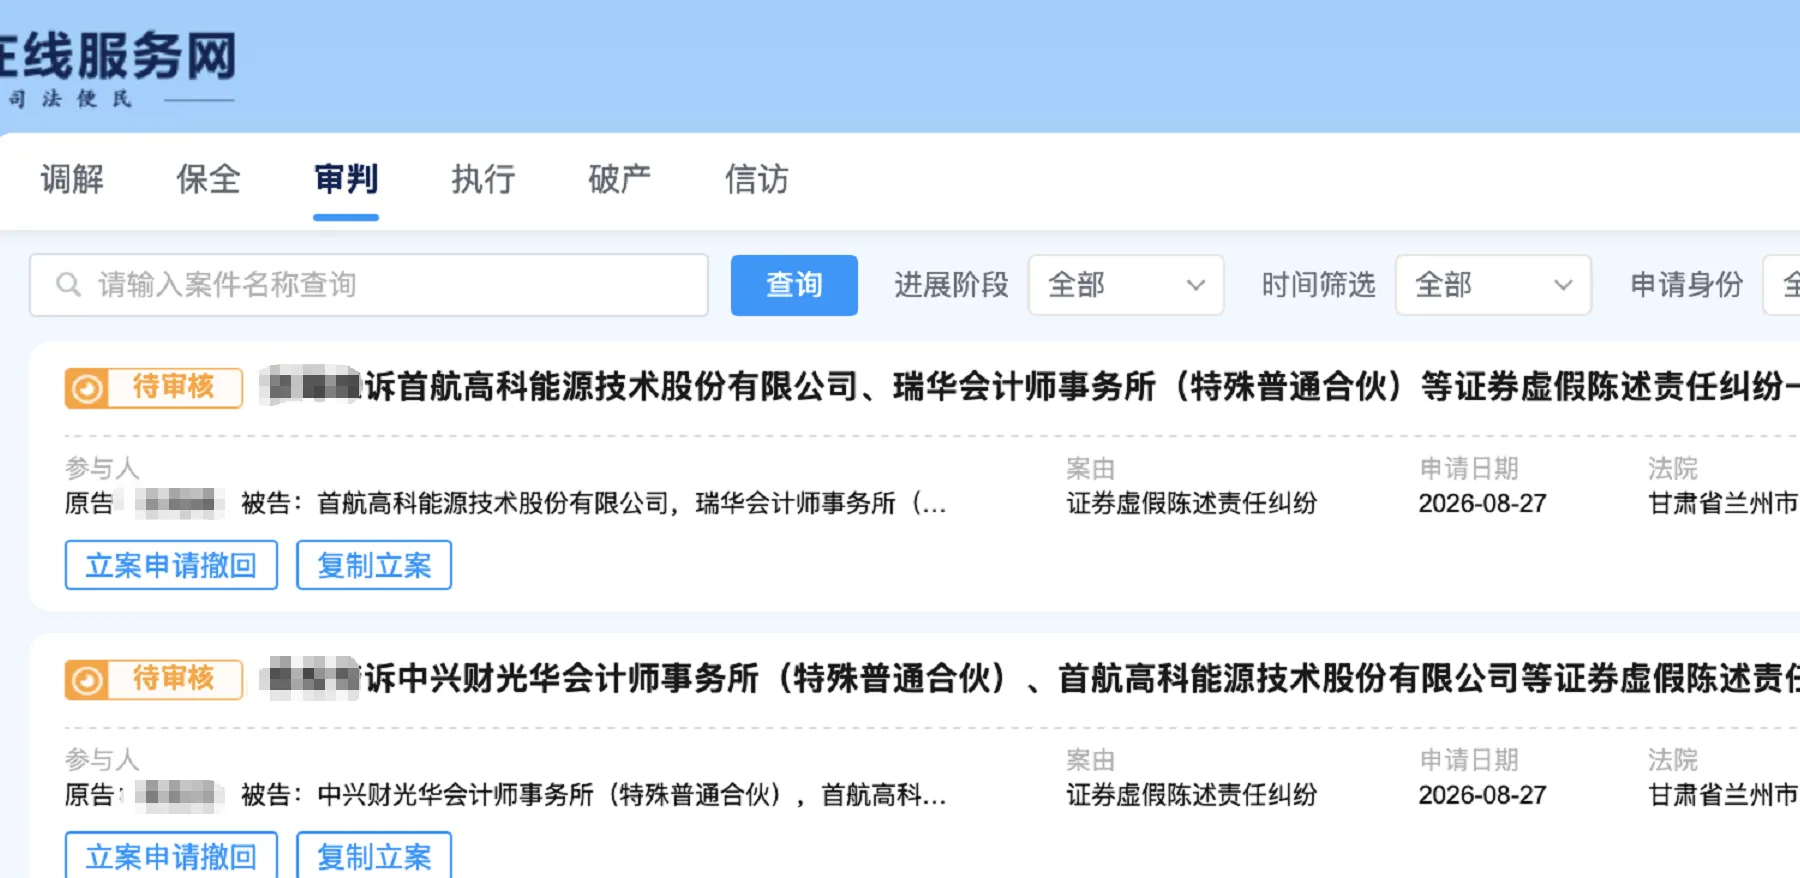Click date 2026-08-27 in the first case
Image resolution: width=1800 pixels, height=878 pixels.
[x=1482, y=503]
